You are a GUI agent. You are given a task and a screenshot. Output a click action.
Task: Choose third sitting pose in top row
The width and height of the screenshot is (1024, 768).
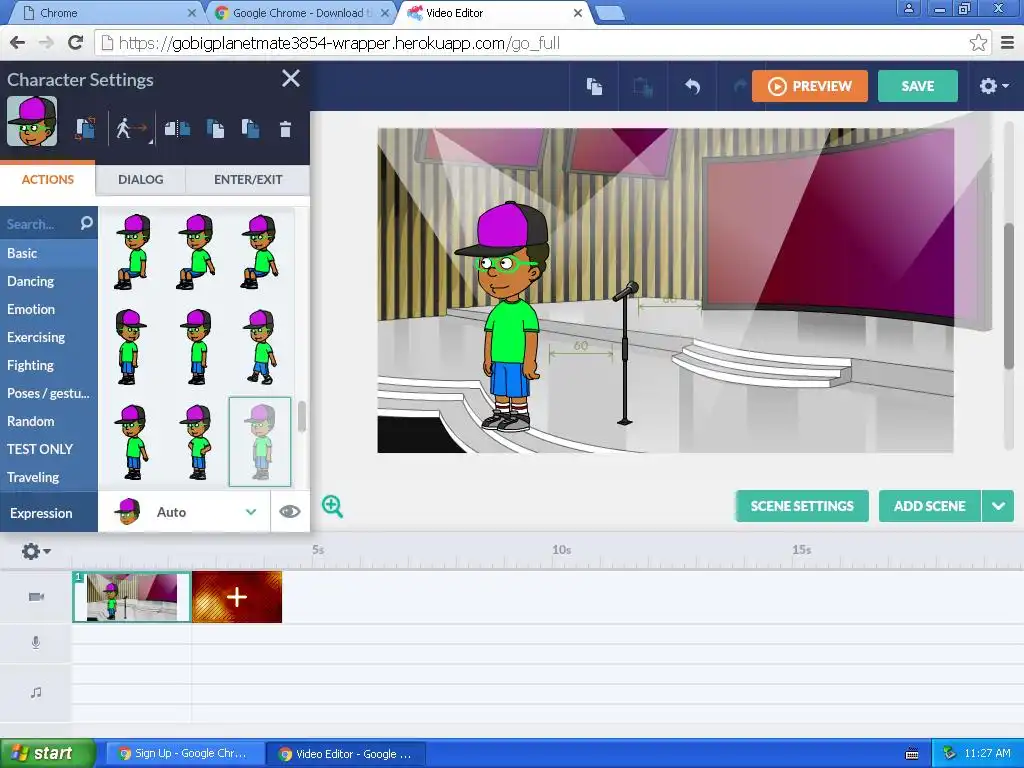tap(260, 251)
